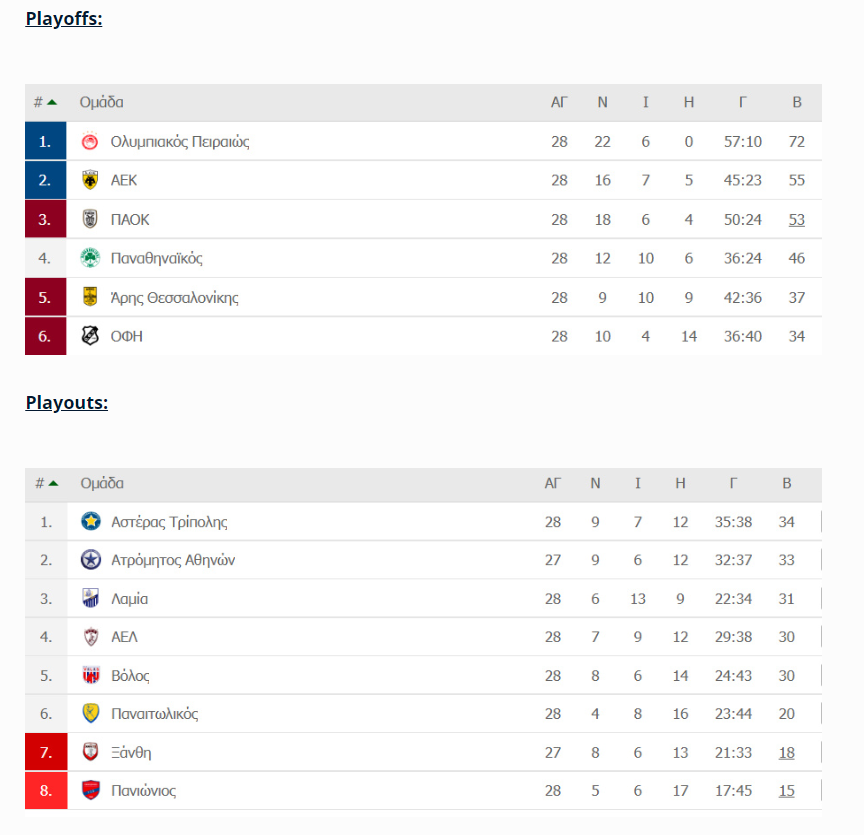Viewport: 864px width, 835px height.
Task: Click the Β points header in Playoffs
Action: click(x=797, y=102)
